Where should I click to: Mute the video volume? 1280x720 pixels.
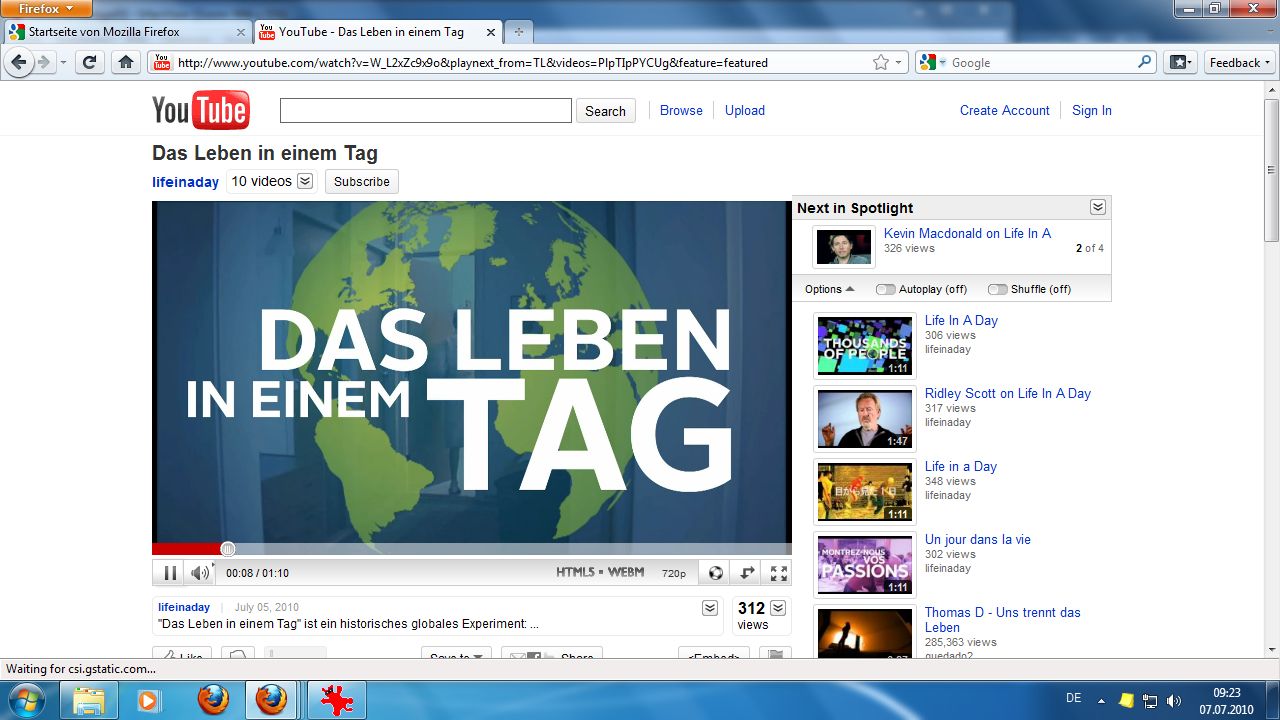point(198,572)
